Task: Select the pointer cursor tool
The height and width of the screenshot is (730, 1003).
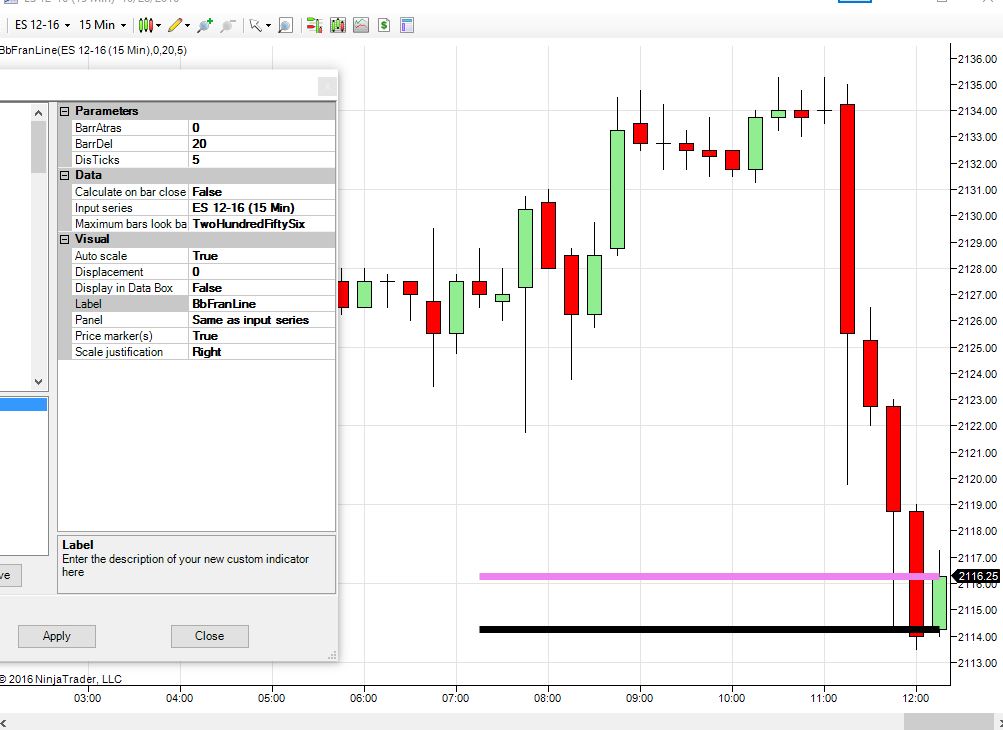Action: (256, 25)
